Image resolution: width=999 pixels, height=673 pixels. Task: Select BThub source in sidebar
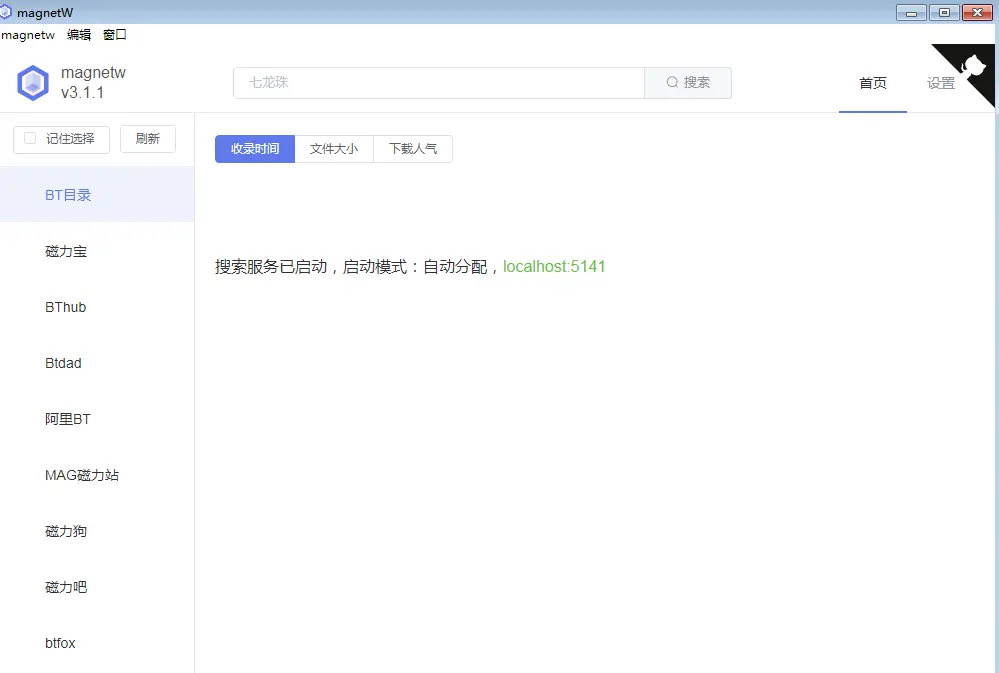coord(97,307)
